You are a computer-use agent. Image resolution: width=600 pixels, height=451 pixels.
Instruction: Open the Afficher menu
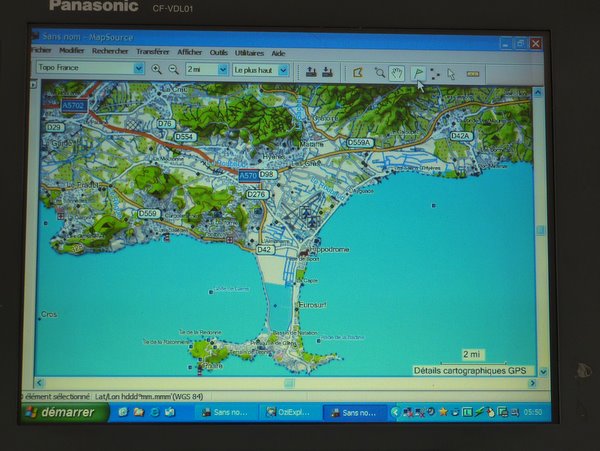pos(189,52)
